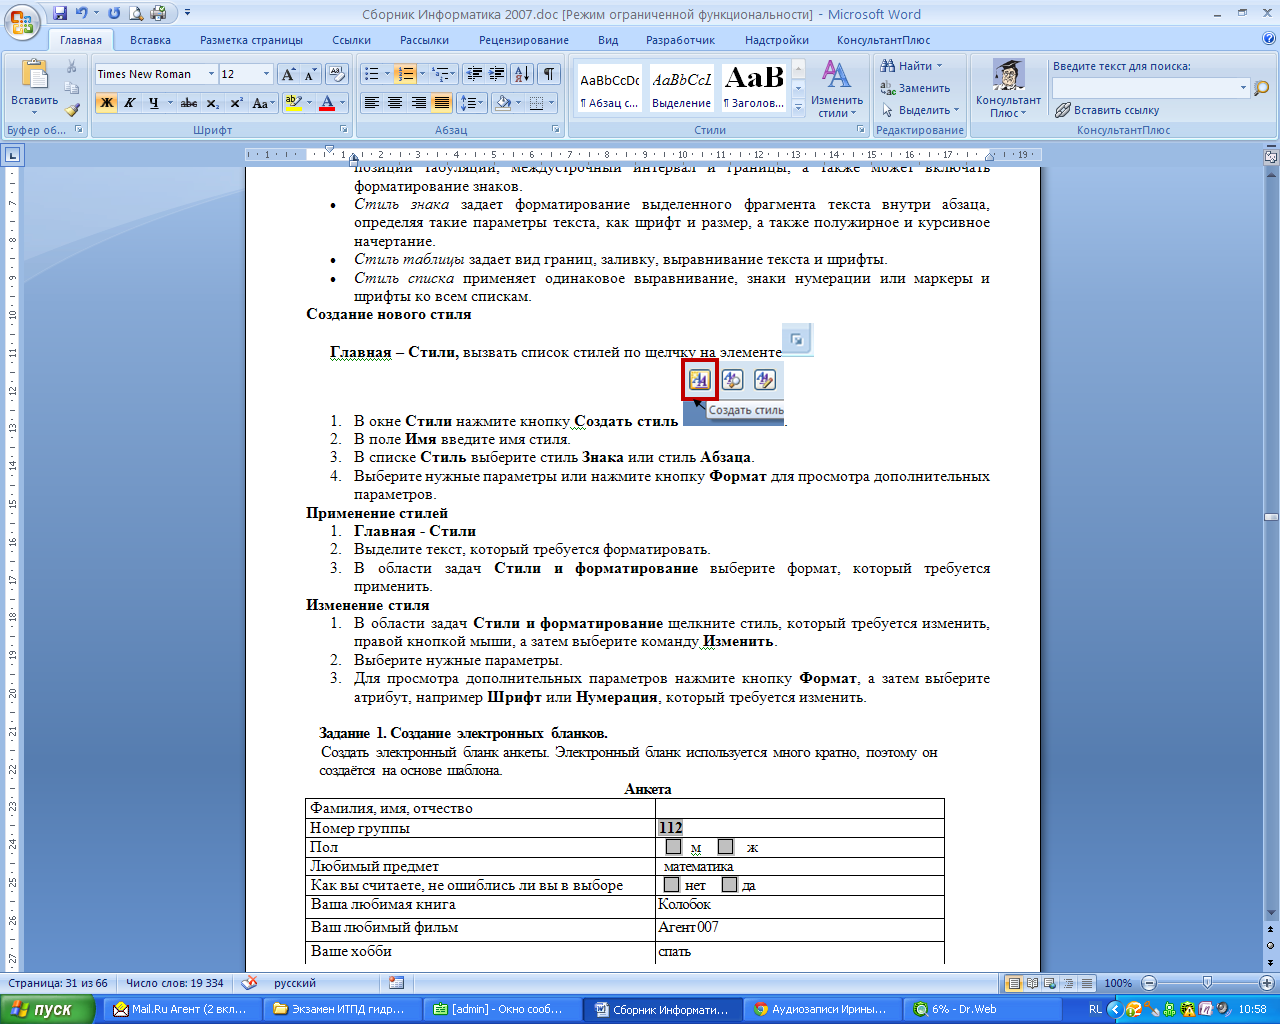Toggle justified text alignment
This screenshot has width=1280, height=1024.
441,103
